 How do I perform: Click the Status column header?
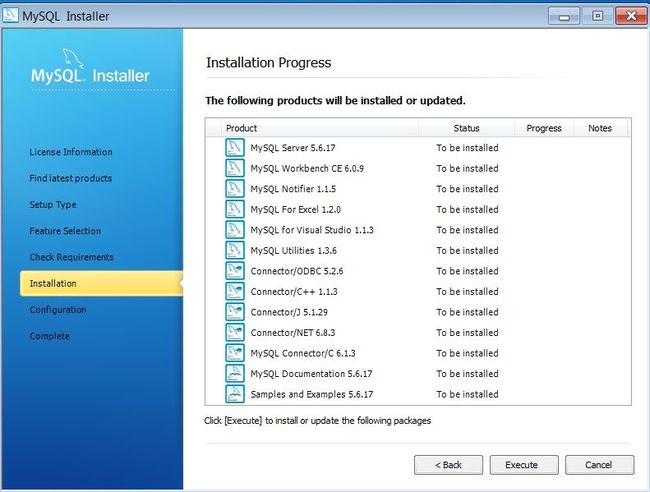(466, 128)
